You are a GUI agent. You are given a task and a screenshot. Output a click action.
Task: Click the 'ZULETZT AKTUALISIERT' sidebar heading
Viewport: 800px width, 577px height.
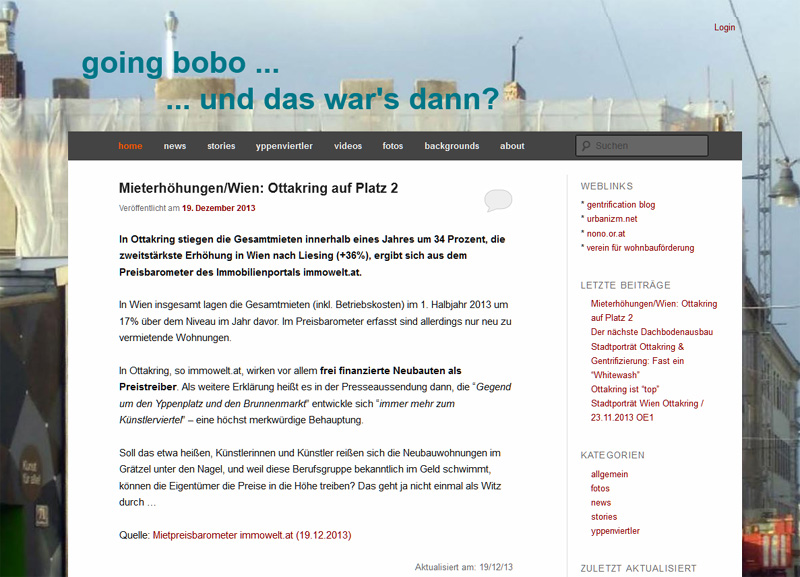638,568
